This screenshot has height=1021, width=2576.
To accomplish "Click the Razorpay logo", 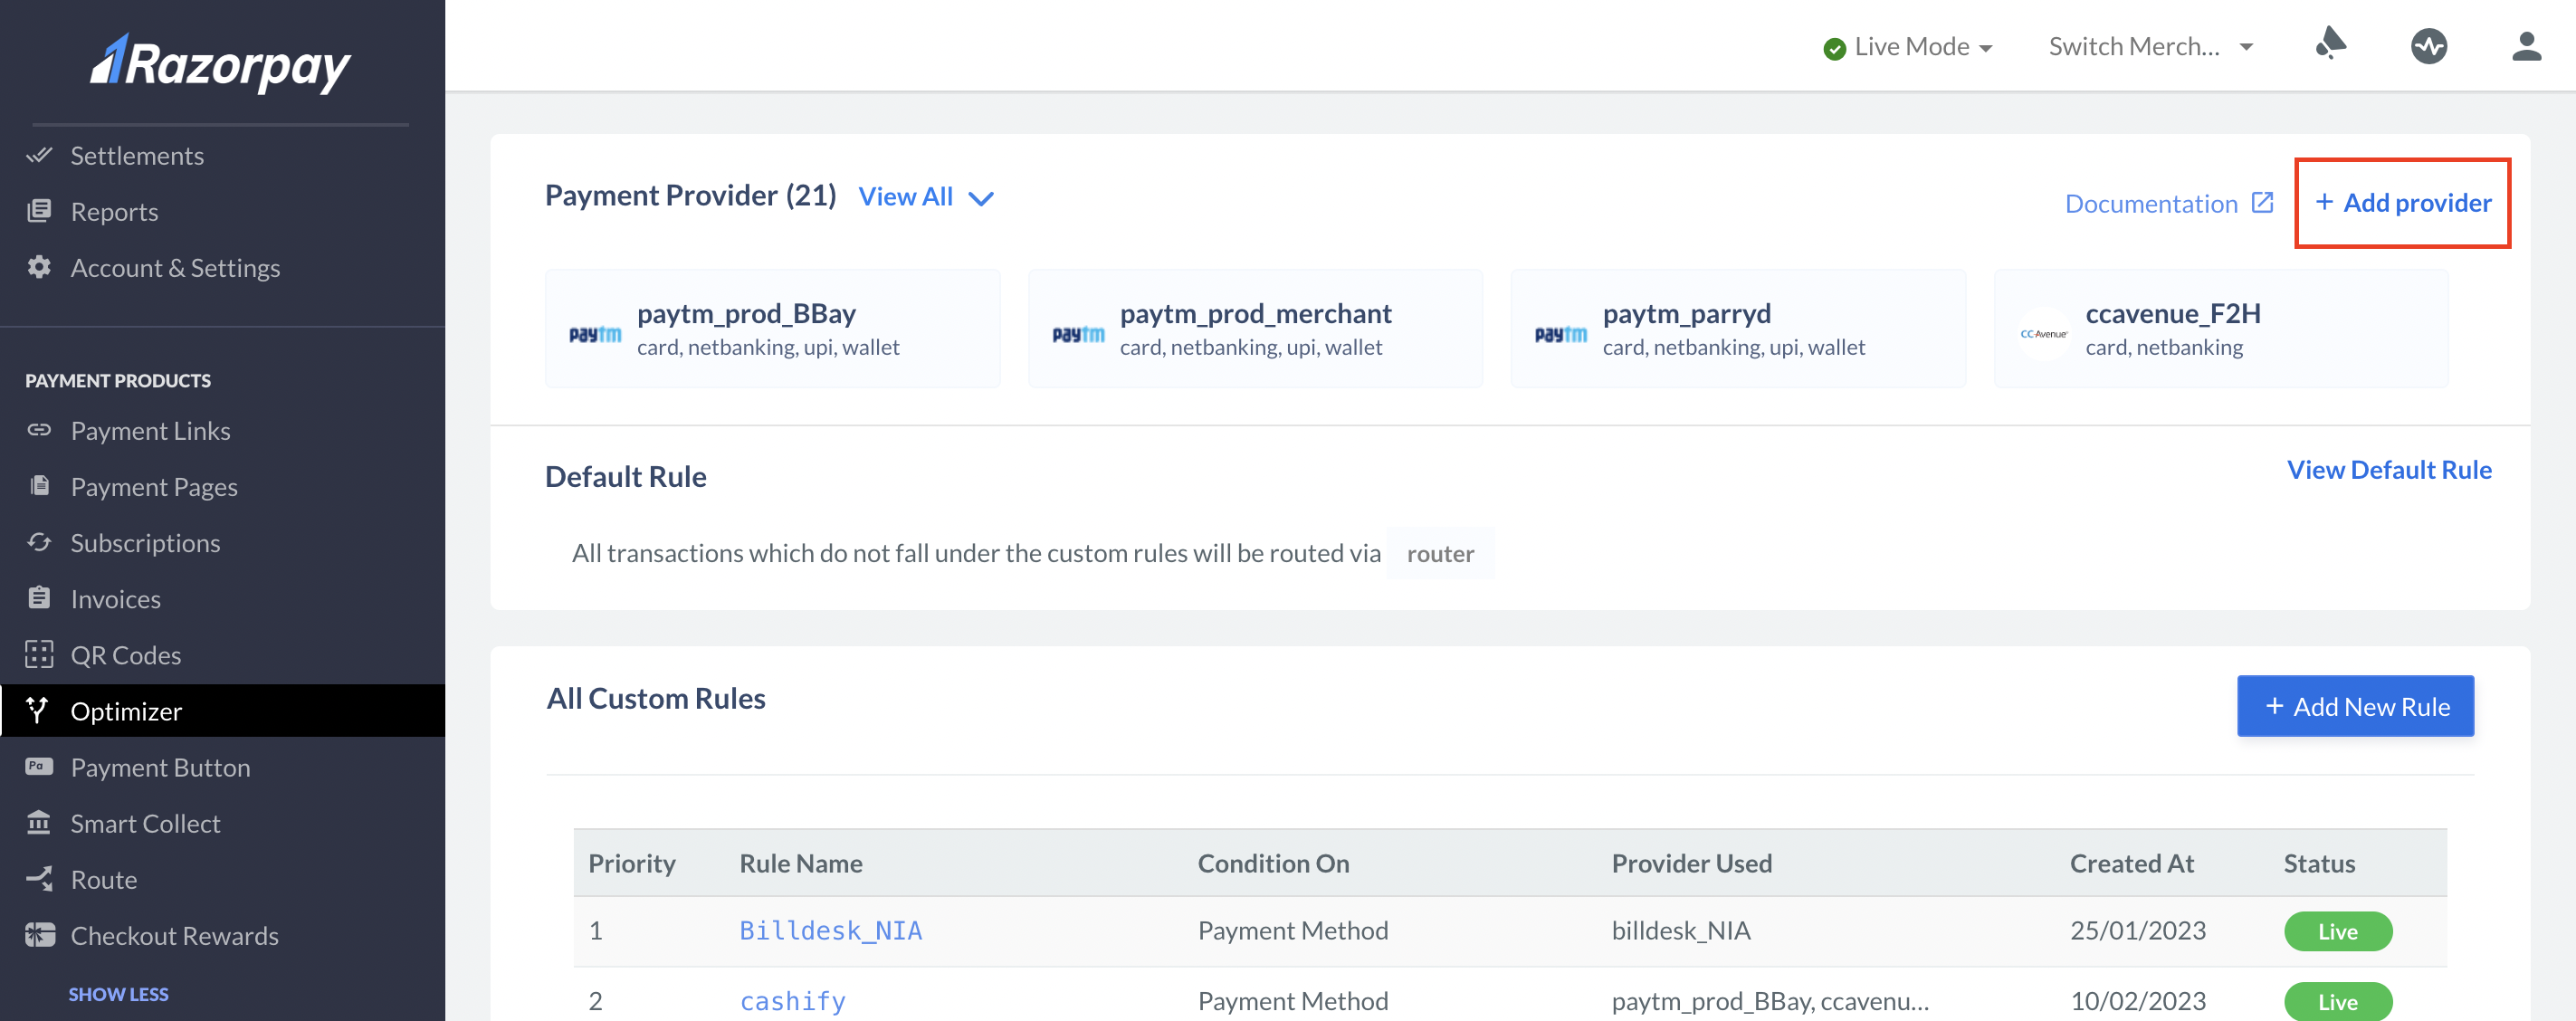I will click(x=220, y=64).
